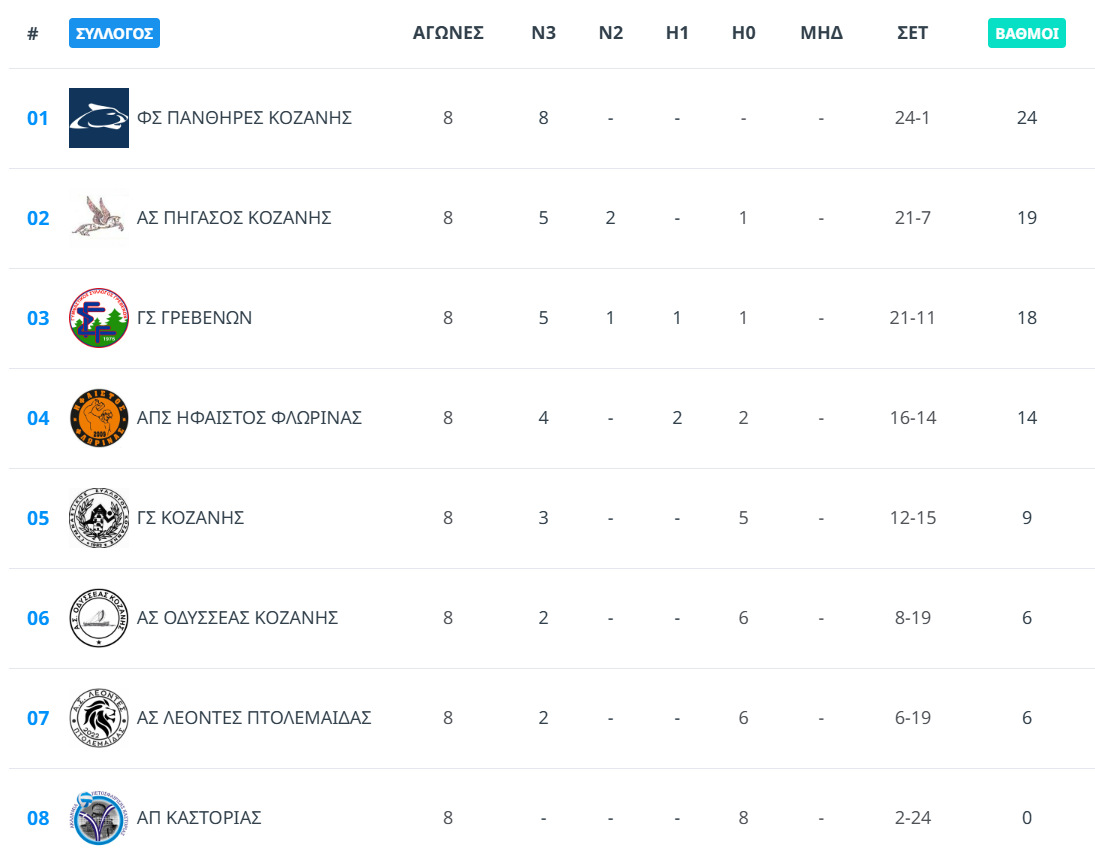Click the ΑΣ Οδυσσέας Κοζάνης round logo
Viewport: 1095px width, 853px height.
click(99, 618)
